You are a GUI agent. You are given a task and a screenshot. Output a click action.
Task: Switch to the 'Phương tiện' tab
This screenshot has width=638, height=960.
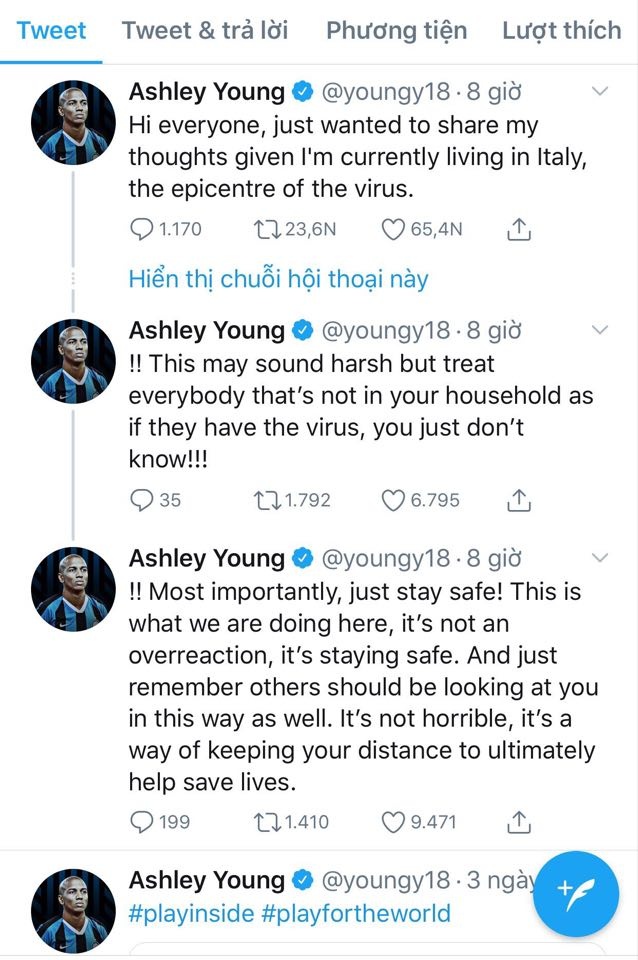point(395,31)
